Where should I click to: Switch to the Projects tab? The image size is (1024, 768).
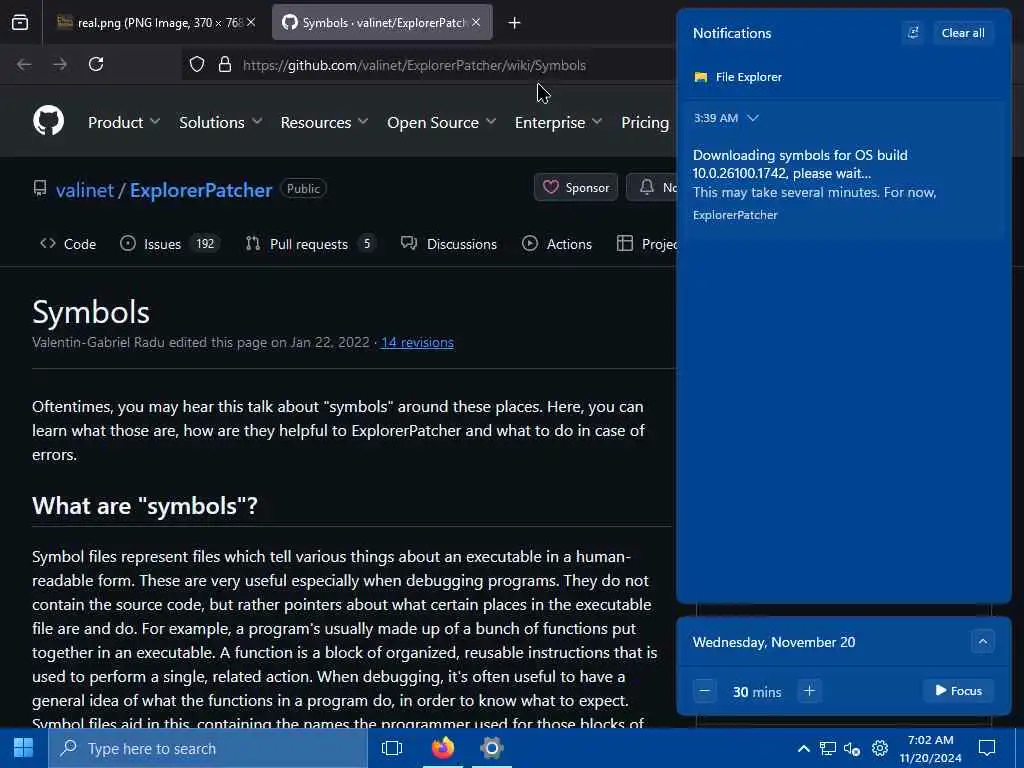pos(647,244)
